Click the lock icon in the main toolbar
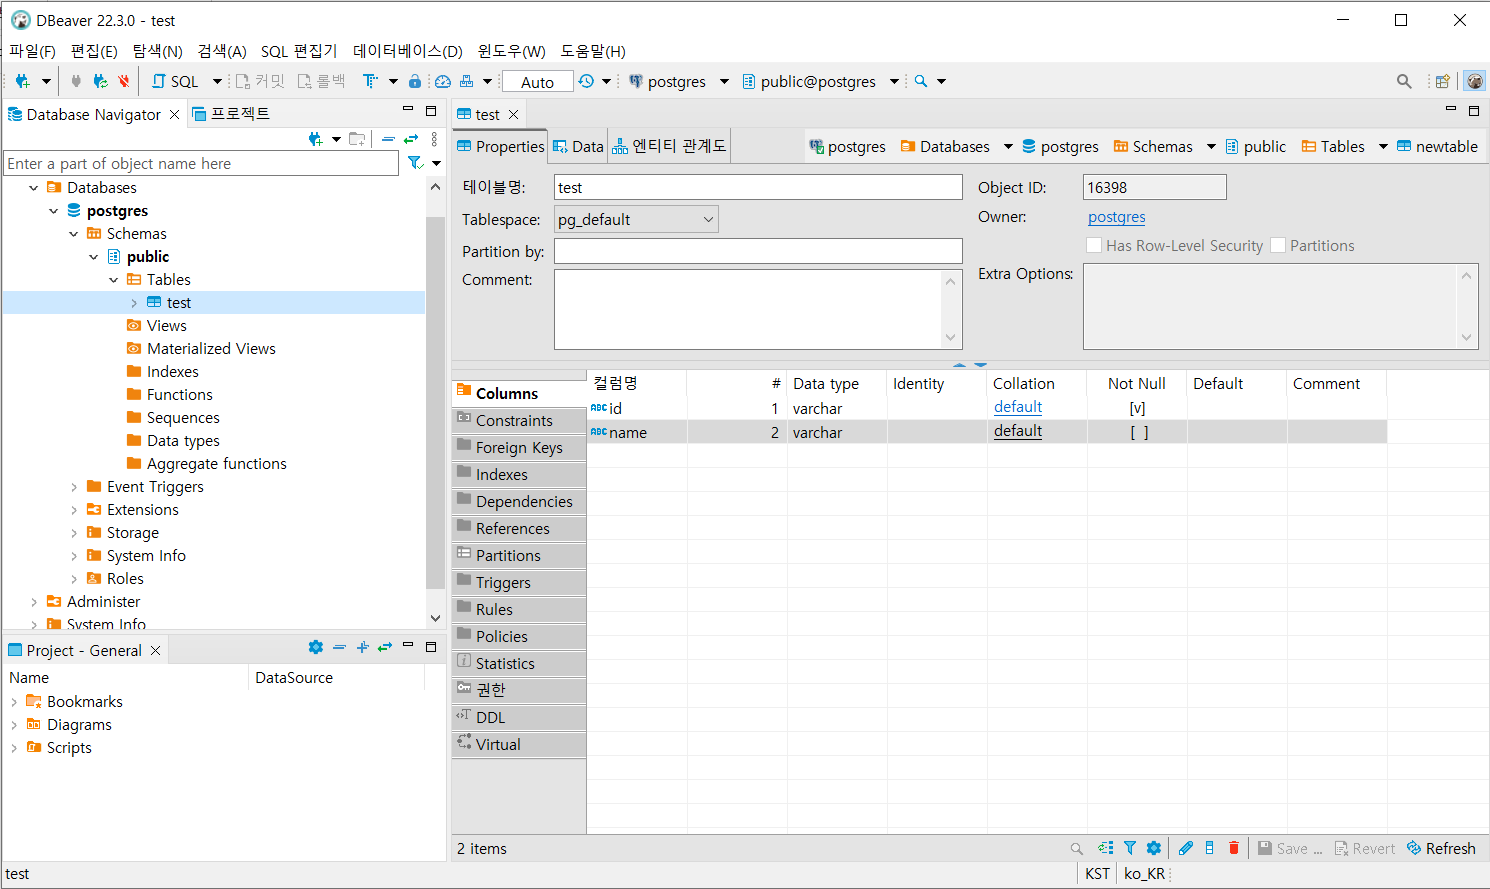Screen dimensions: 1490x889 tap(415, 81)
